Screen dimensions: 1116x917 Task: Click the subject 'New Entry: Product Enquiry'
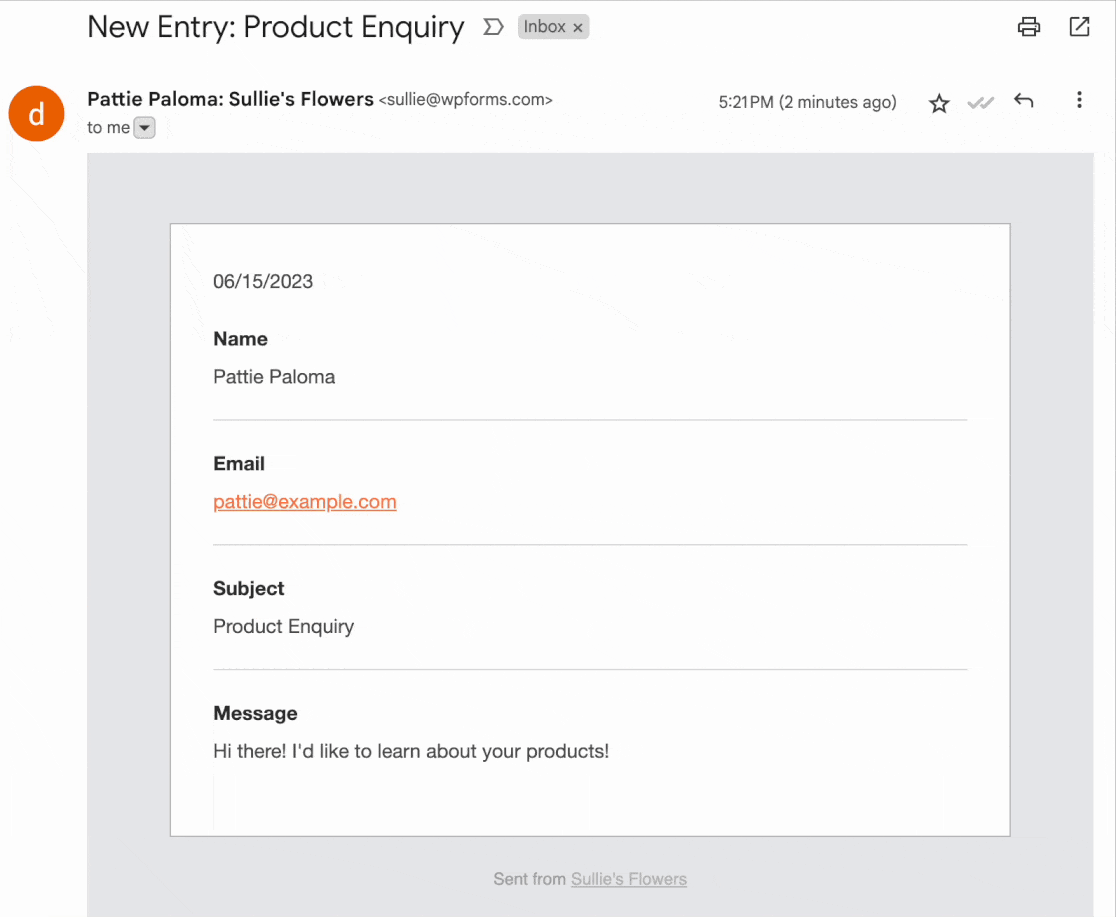(x=275, y=27)
